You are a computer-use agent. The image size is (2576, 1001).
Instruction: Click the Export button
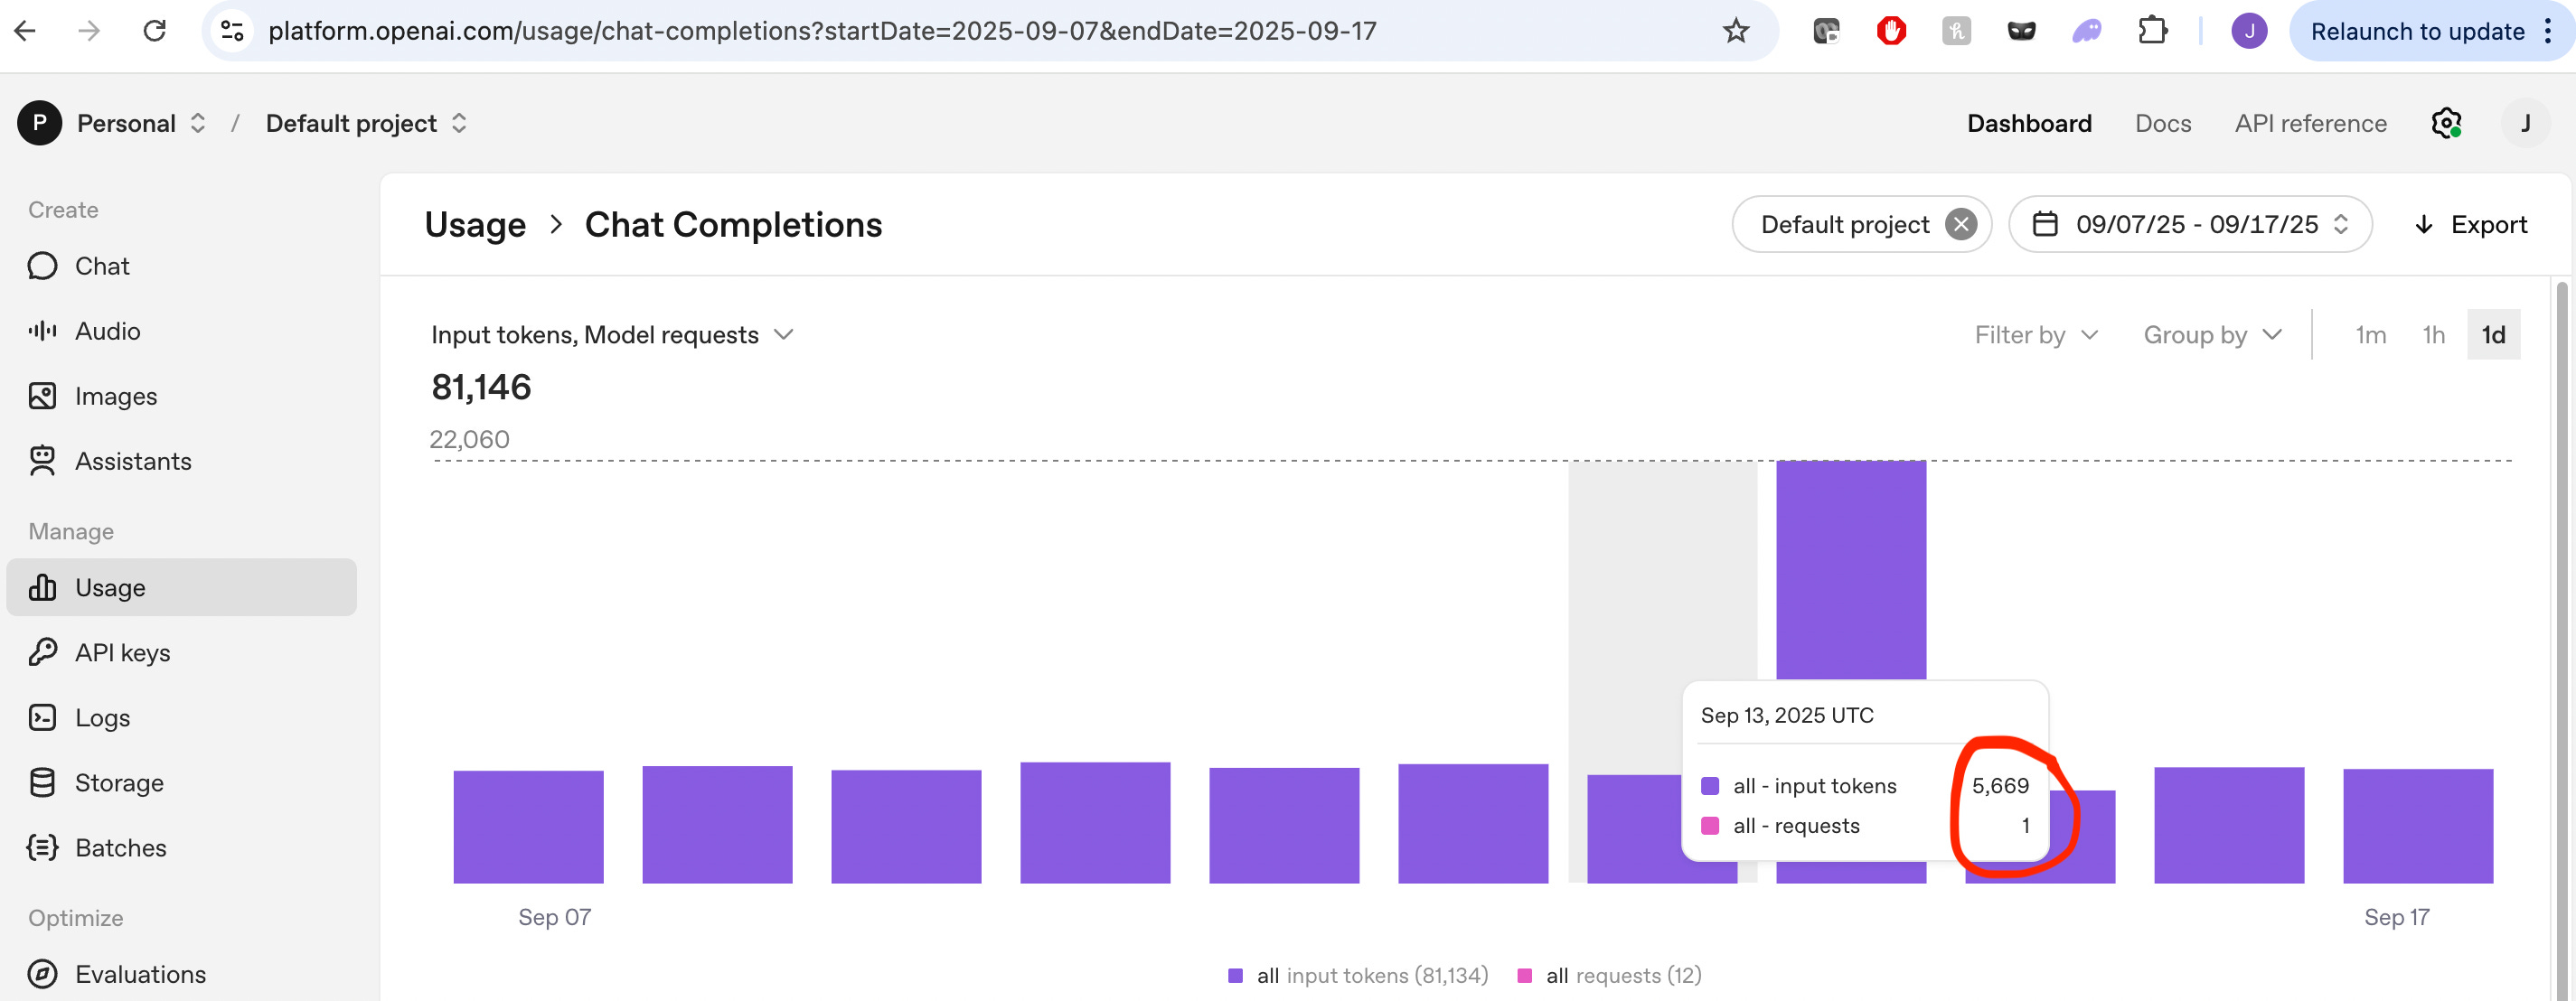(2471, 224)
